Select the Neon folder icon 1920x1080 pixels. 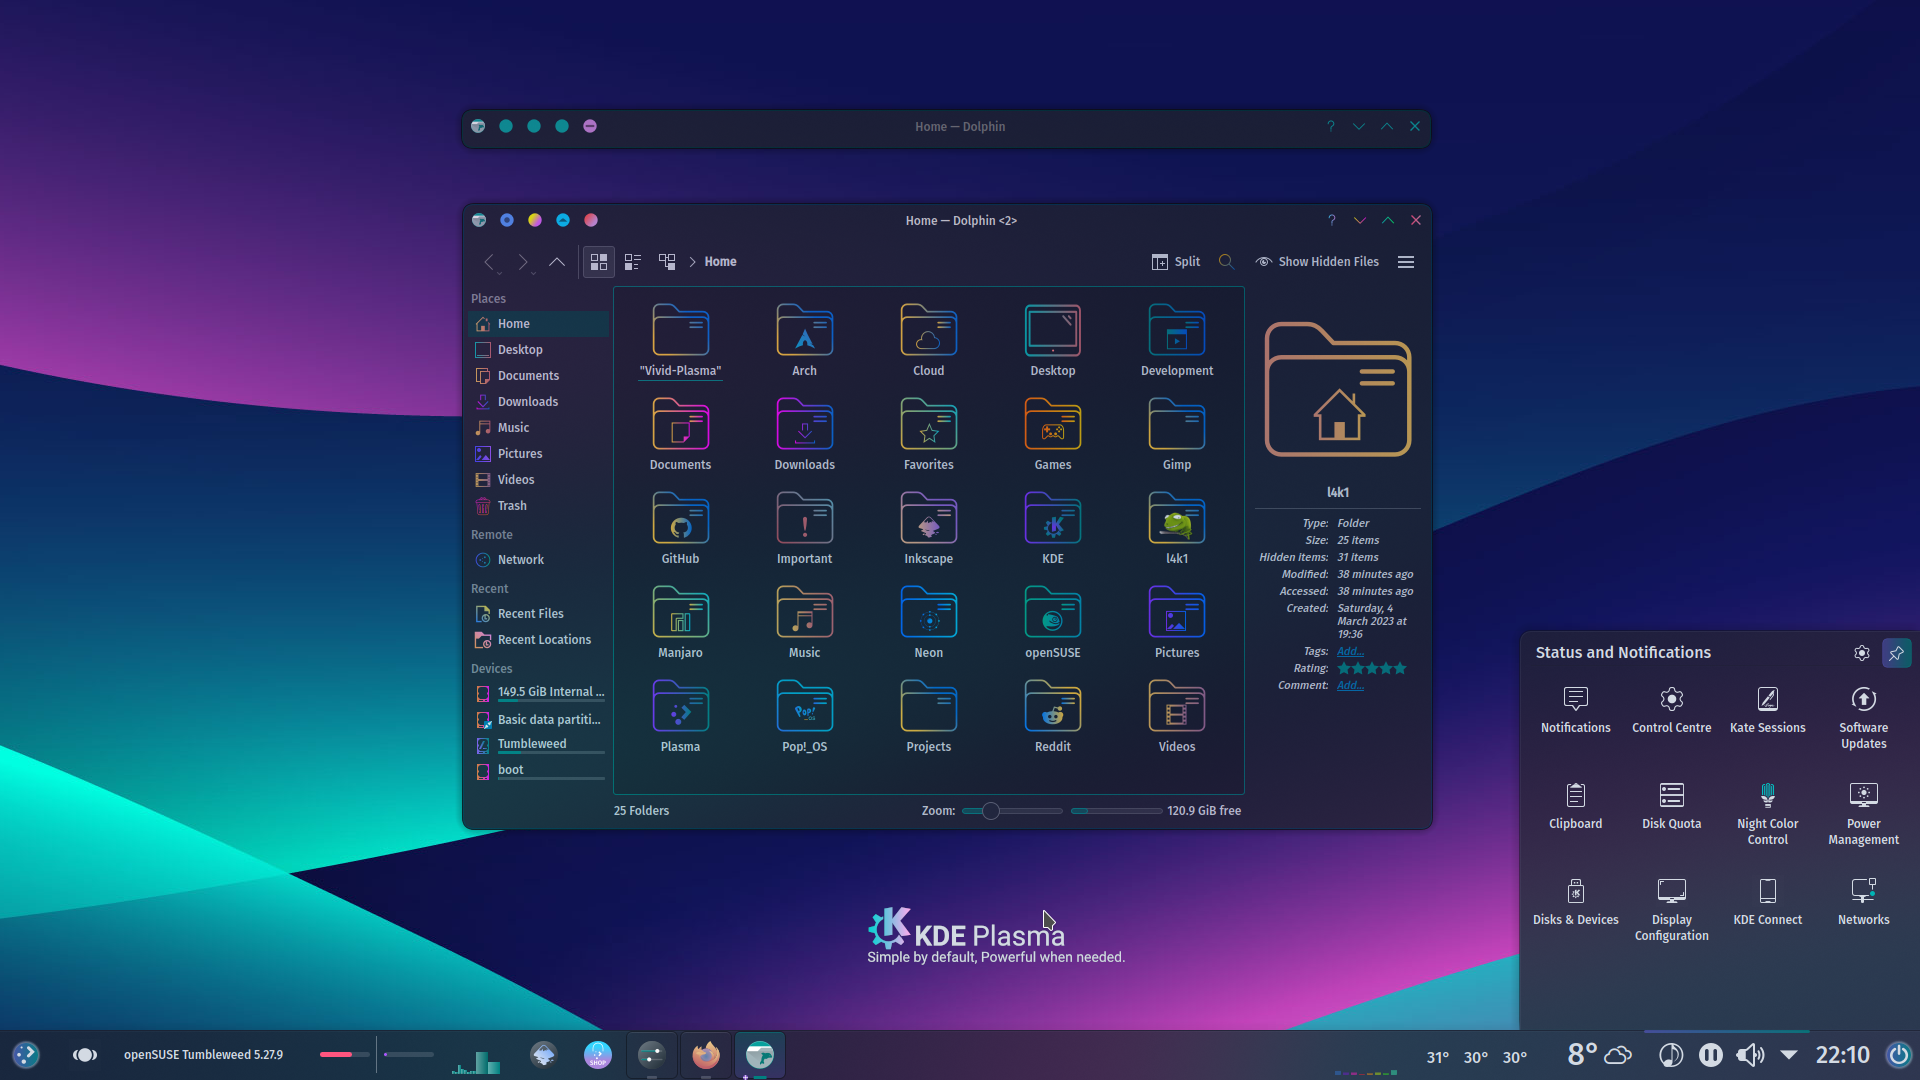pos(928,612)
